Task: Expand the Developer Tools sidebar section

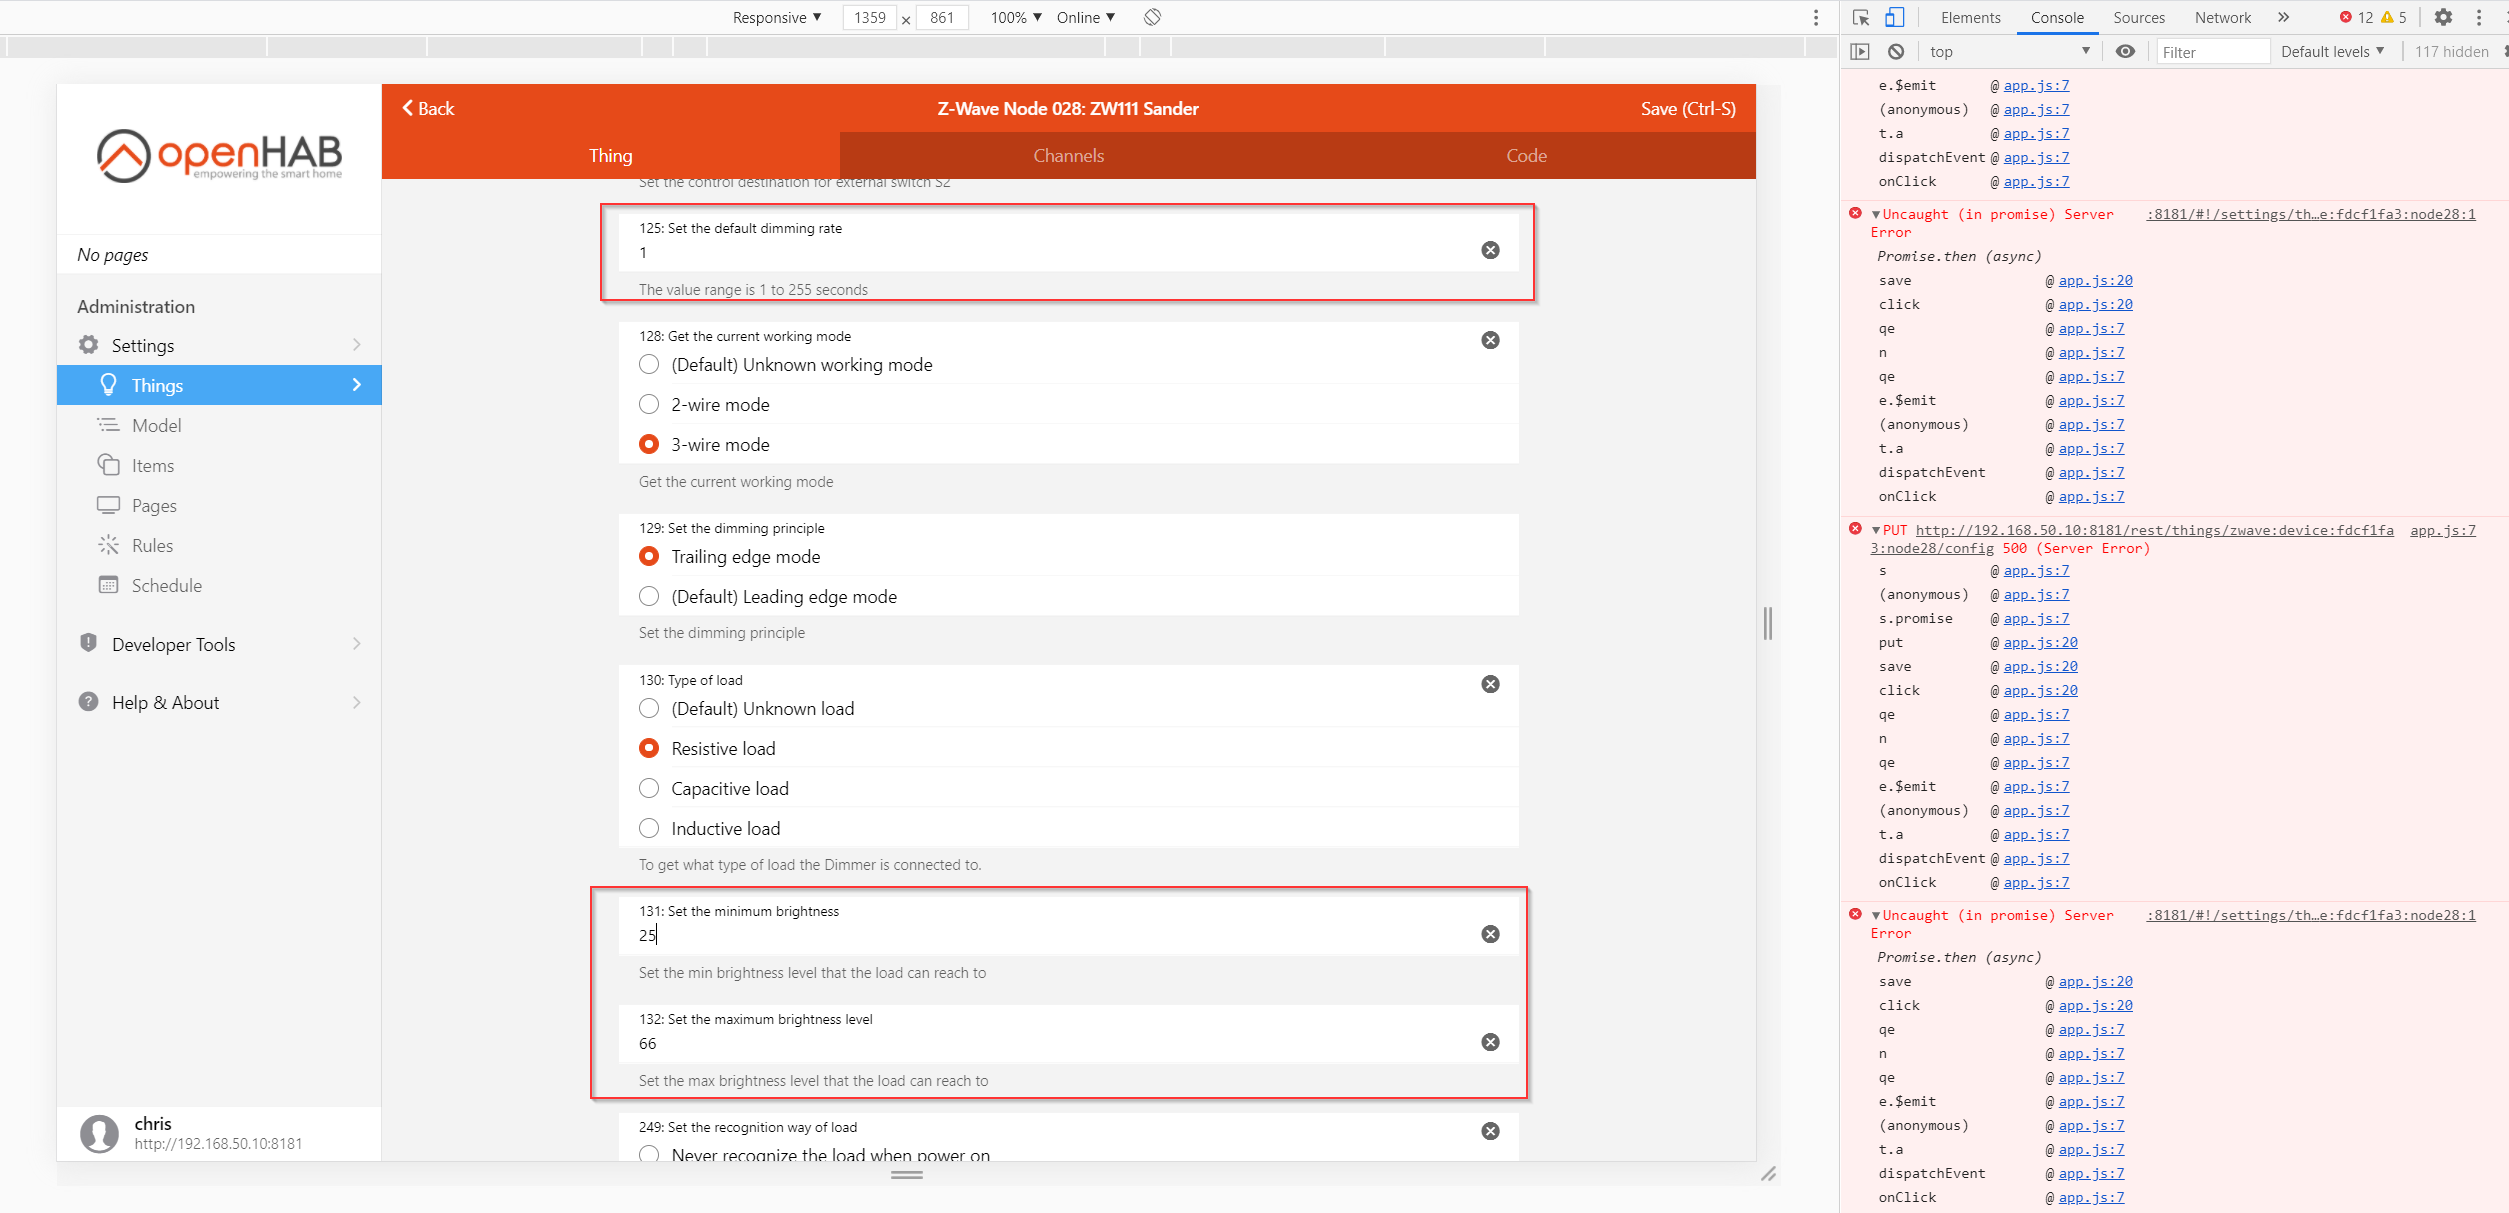Action: 172,644
